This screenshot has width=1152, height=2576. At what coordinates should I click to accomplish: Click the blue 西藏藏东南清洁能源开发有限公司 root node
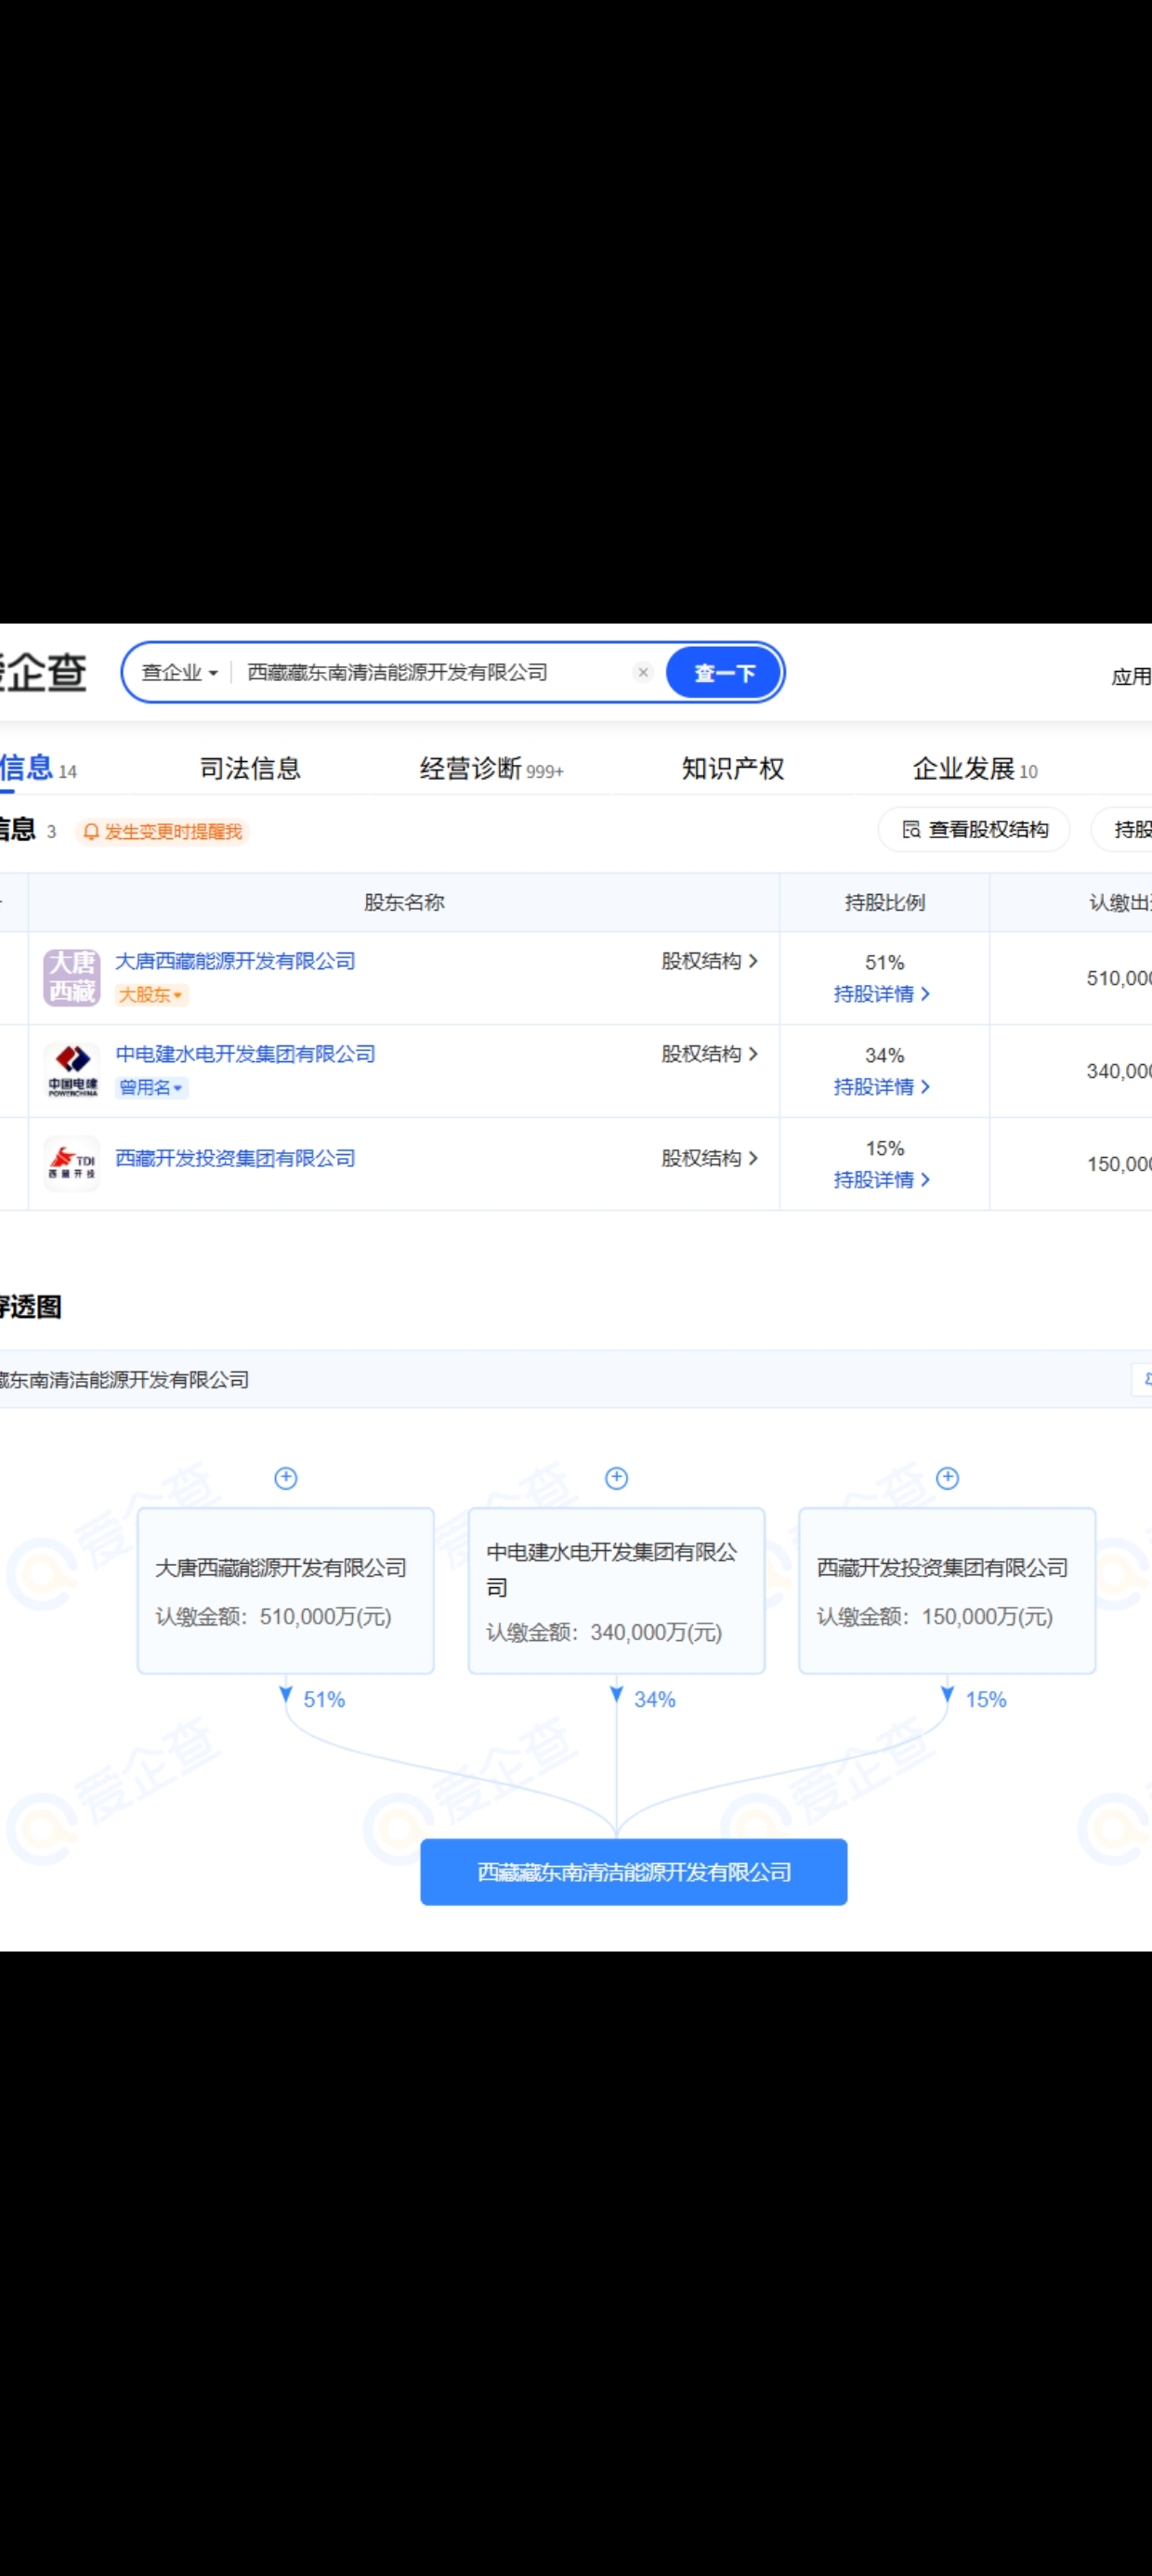tap(634, 1872)
